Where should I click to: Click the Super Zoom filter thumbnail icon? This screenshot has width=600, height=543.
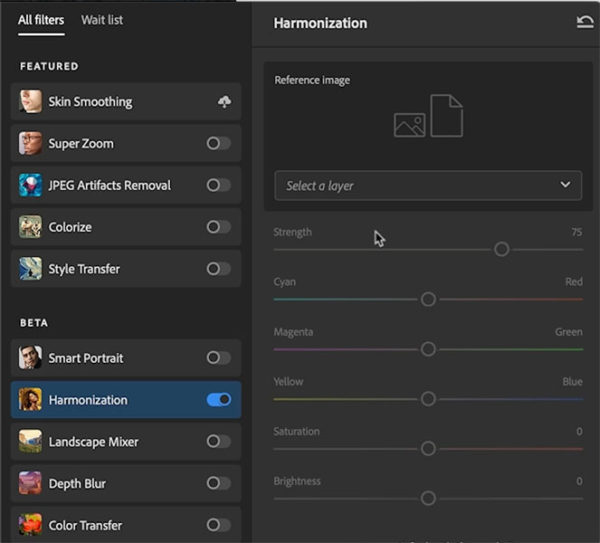click(x=31, y=144)
